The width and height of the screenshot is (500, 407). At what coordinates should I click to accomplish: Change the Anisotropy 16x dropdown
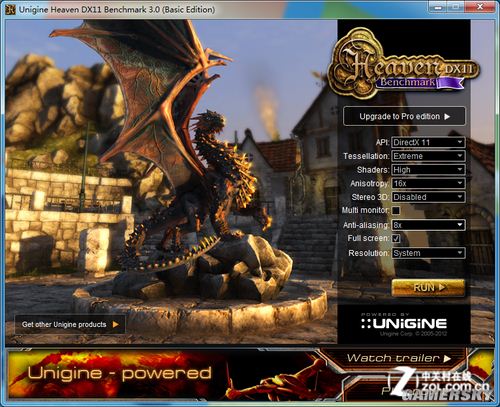428,183
